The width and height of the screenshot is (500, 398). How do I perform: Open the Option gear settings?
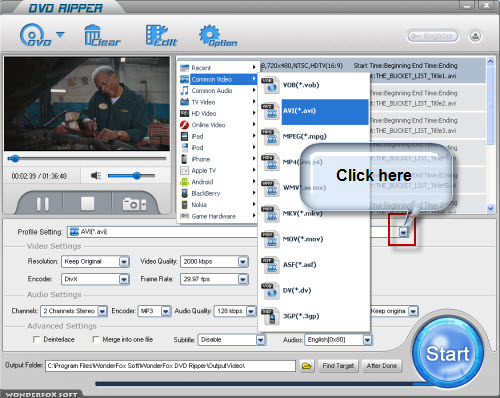tap(218, 35)
